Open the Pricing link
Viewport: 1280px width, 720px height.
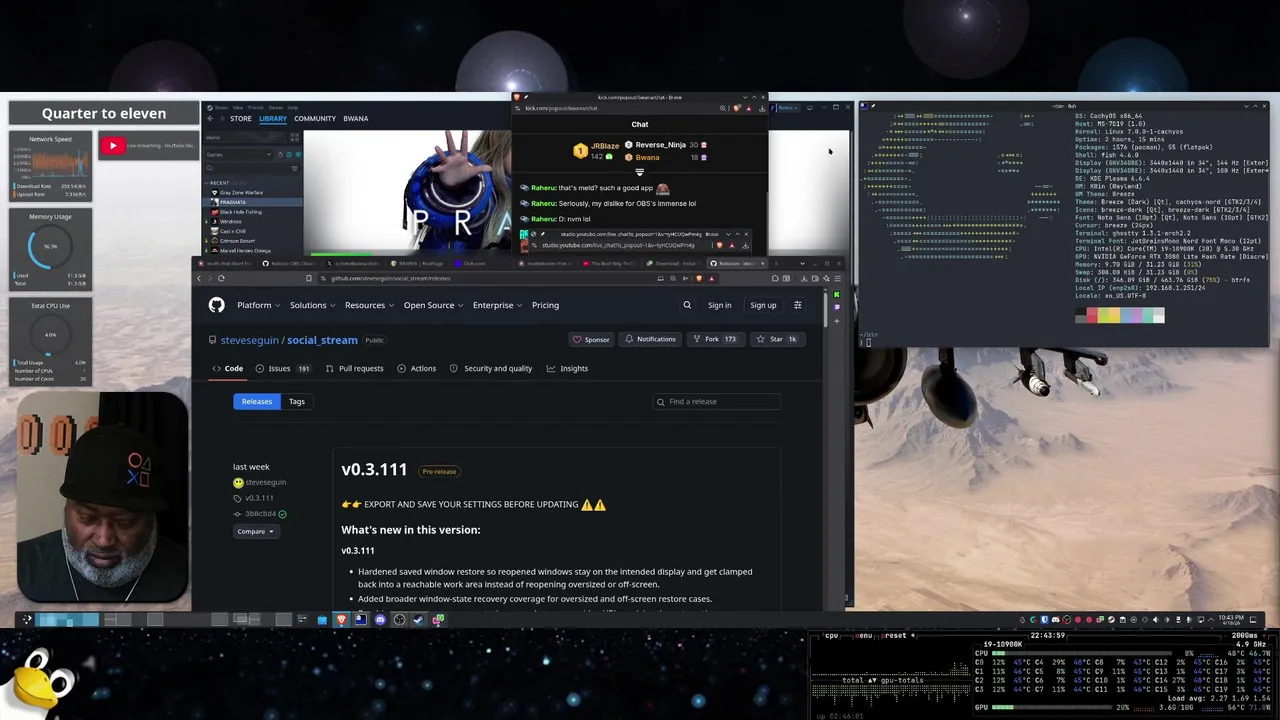click(545, 305)
